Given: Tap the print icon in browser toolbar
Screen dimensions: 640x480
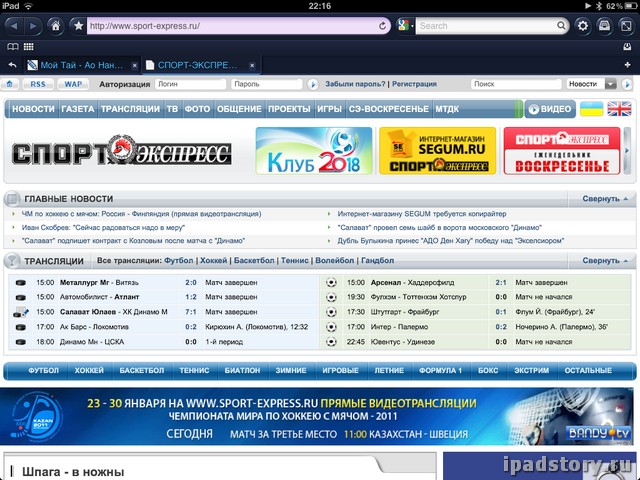Looking at the screenshot, I should (x=604, y=26).
